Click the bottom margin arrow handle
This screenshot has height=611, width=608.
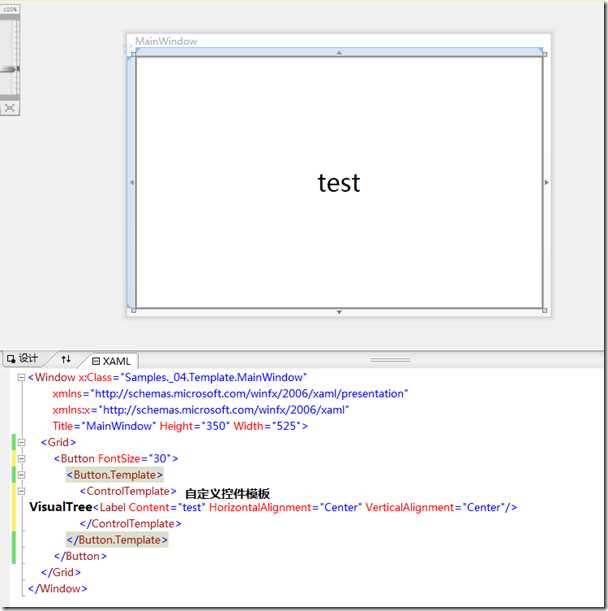(x=339, y=313)
